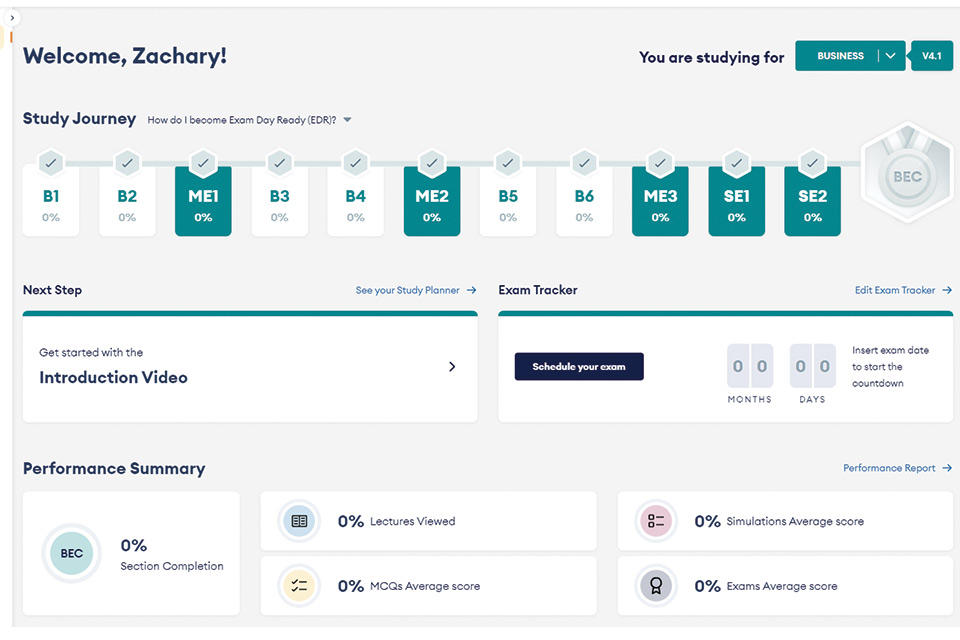Toggle the checkmark above B1 module

click(51, 161)
